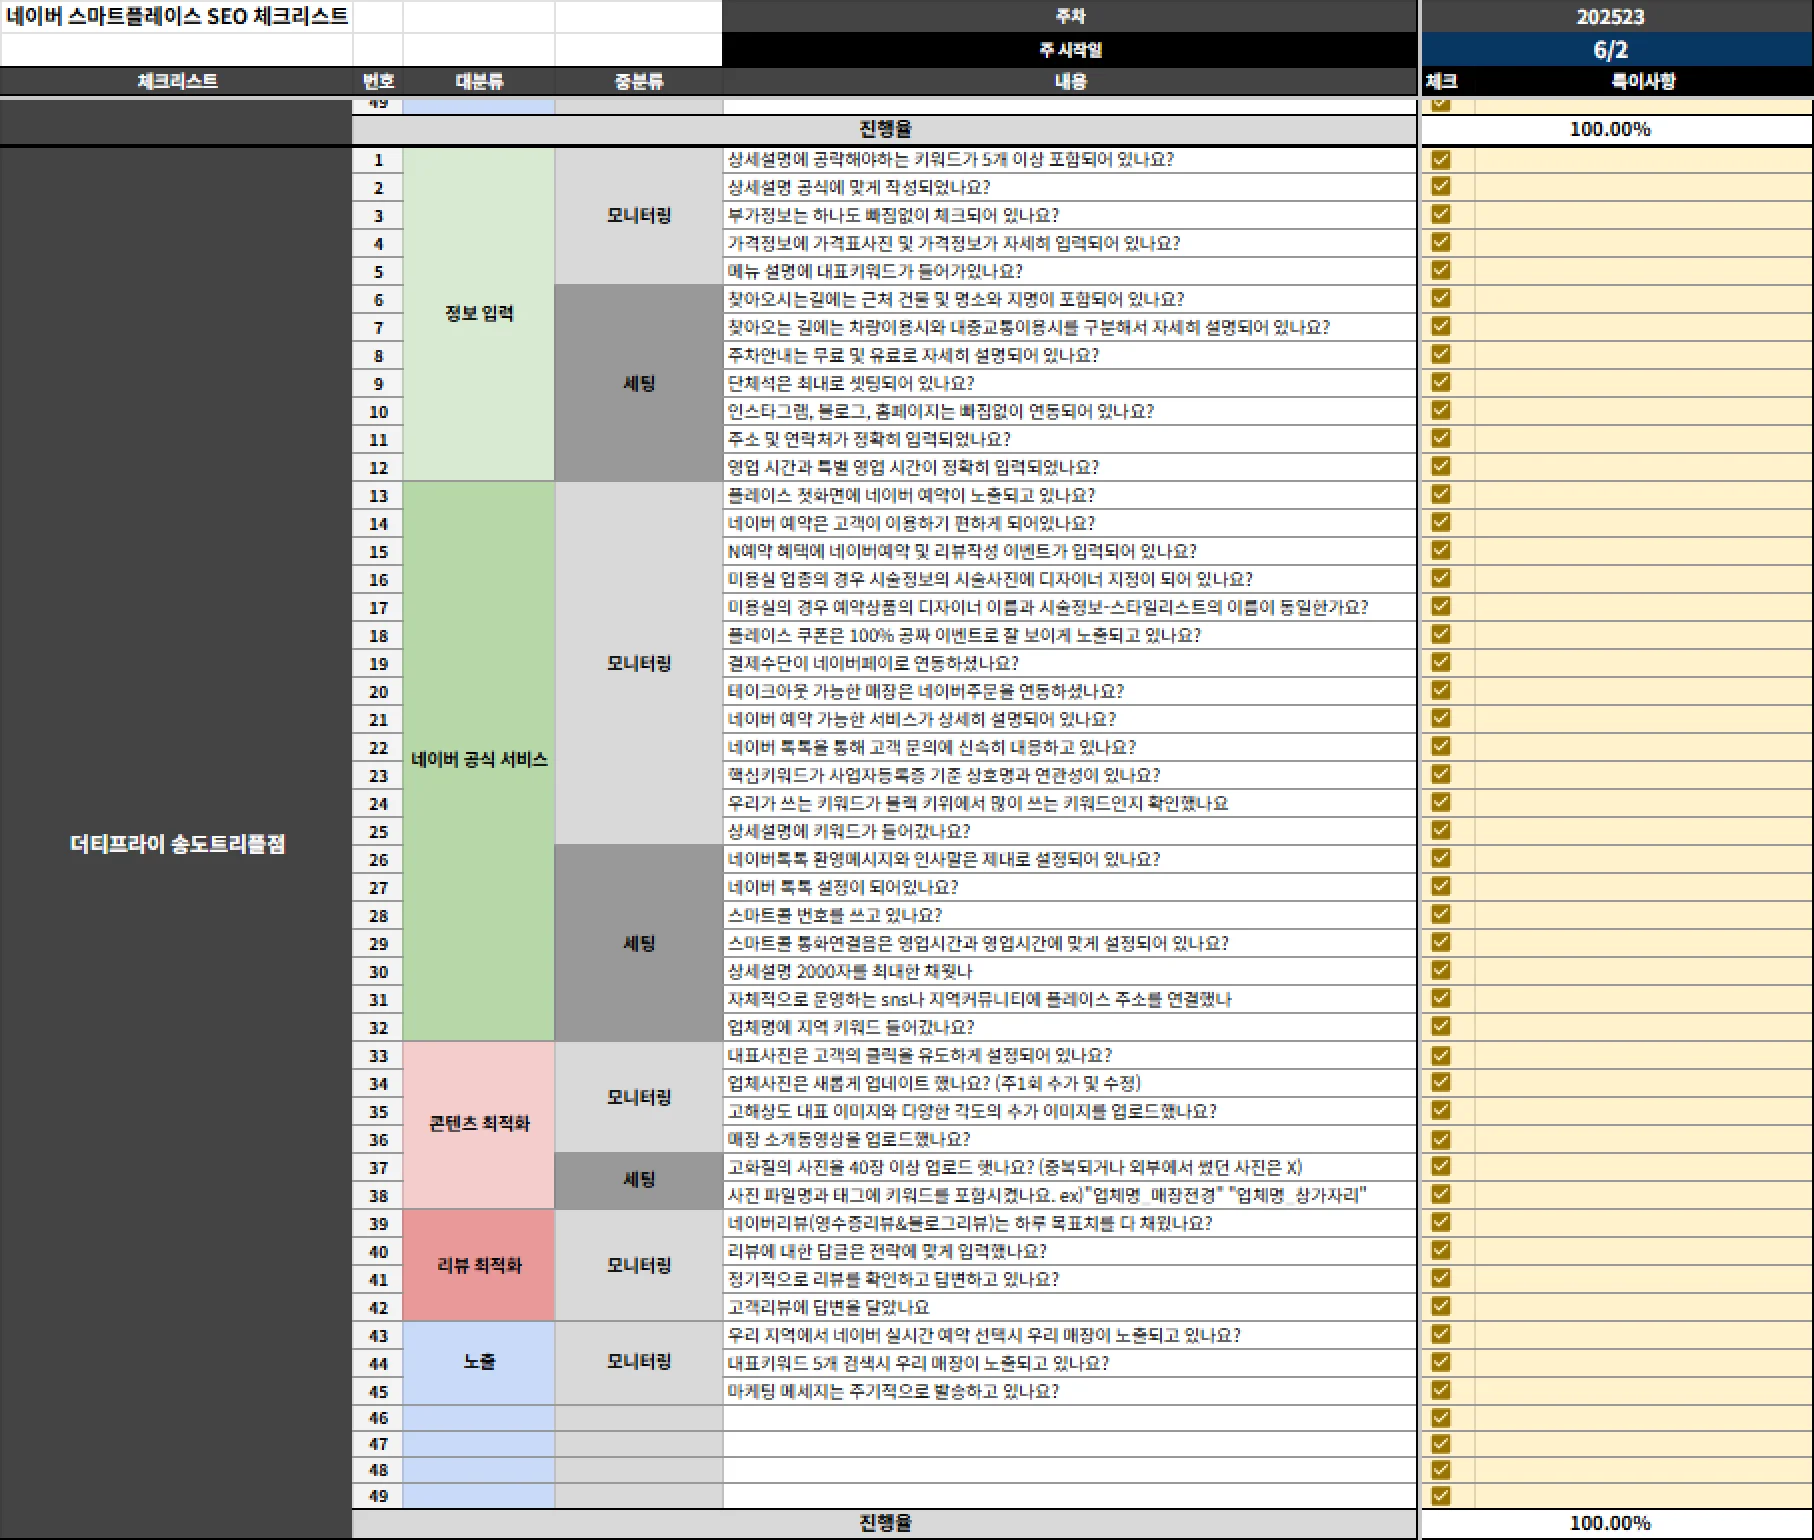Click the 콘텐츠 최적화 pink category cell
Screen dimensions: 1814x1540
pyautogui.click(x=479, y=1124)
